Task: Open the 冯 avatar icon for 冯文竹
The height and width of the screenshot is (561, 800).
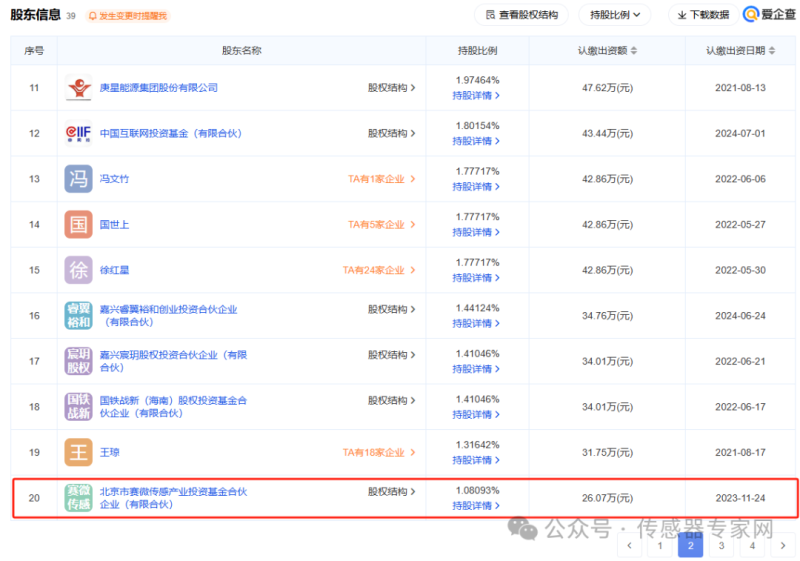Action: pyautogui.click(x=79, y=179)
